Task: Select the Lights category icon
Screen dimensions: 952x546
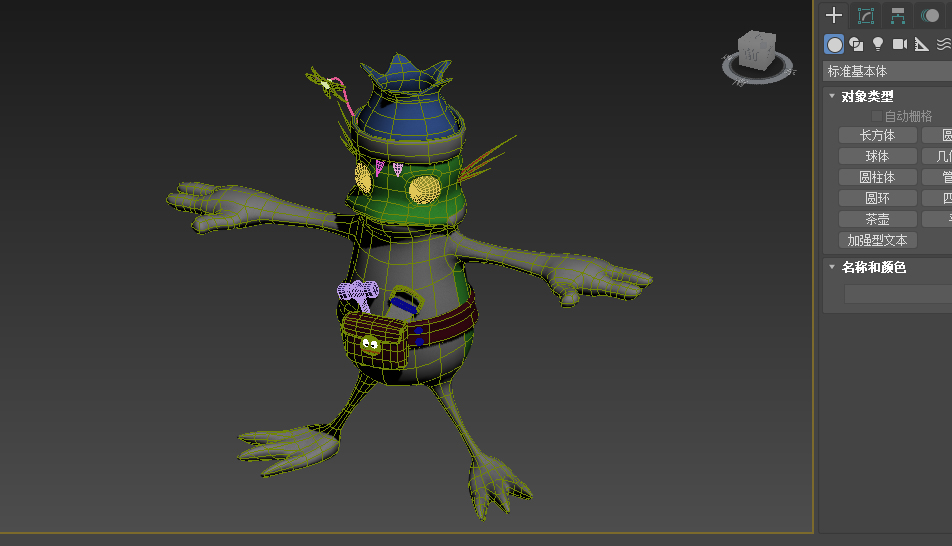Action: (x=878, y=44)
